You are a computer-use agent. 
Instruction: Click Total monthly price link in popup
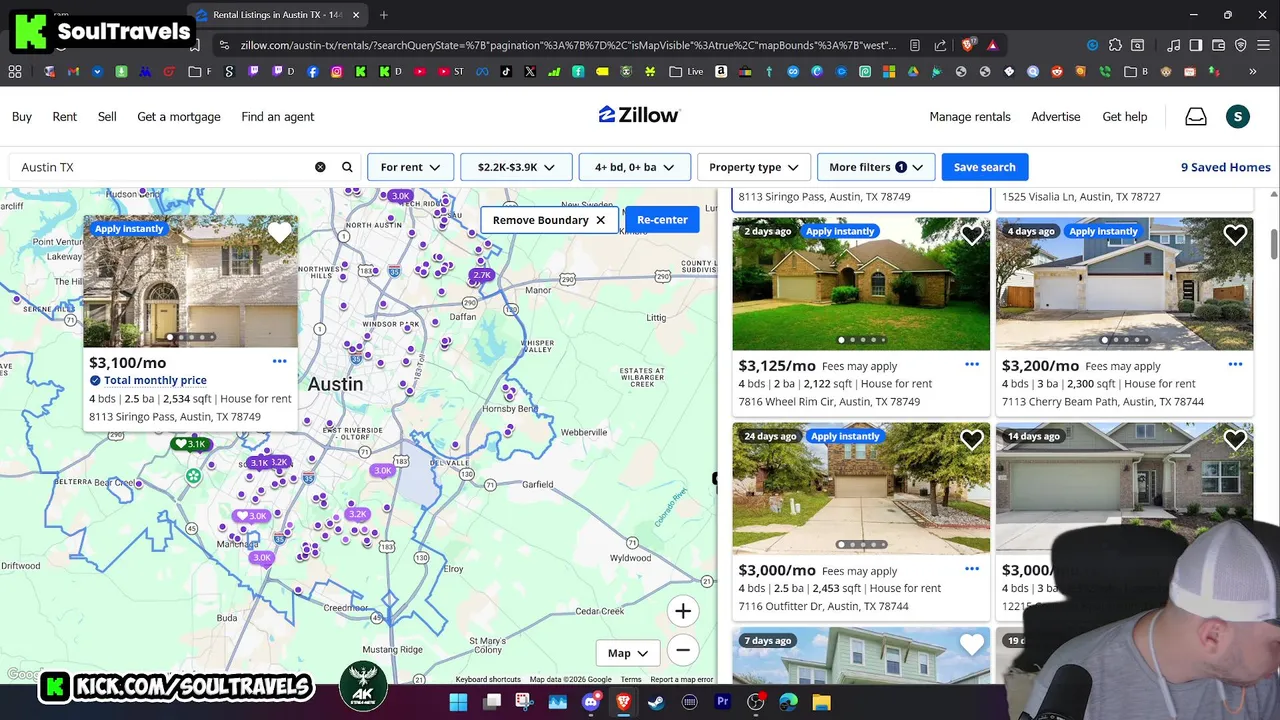tap(155, 380)
